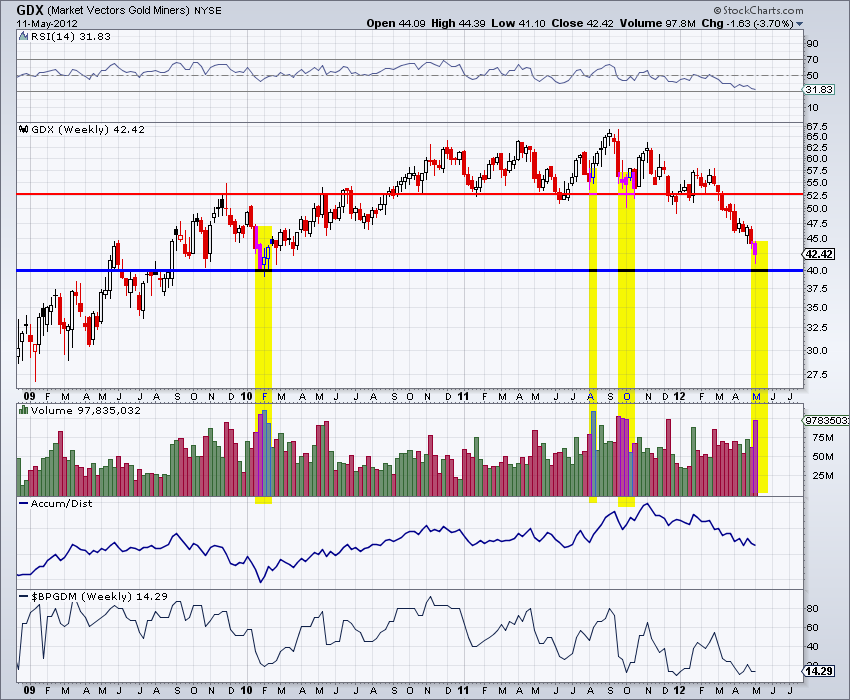The image size is (850, 700).
Task: Click the yellow highlight over May 2012
Action: point(759,367)
